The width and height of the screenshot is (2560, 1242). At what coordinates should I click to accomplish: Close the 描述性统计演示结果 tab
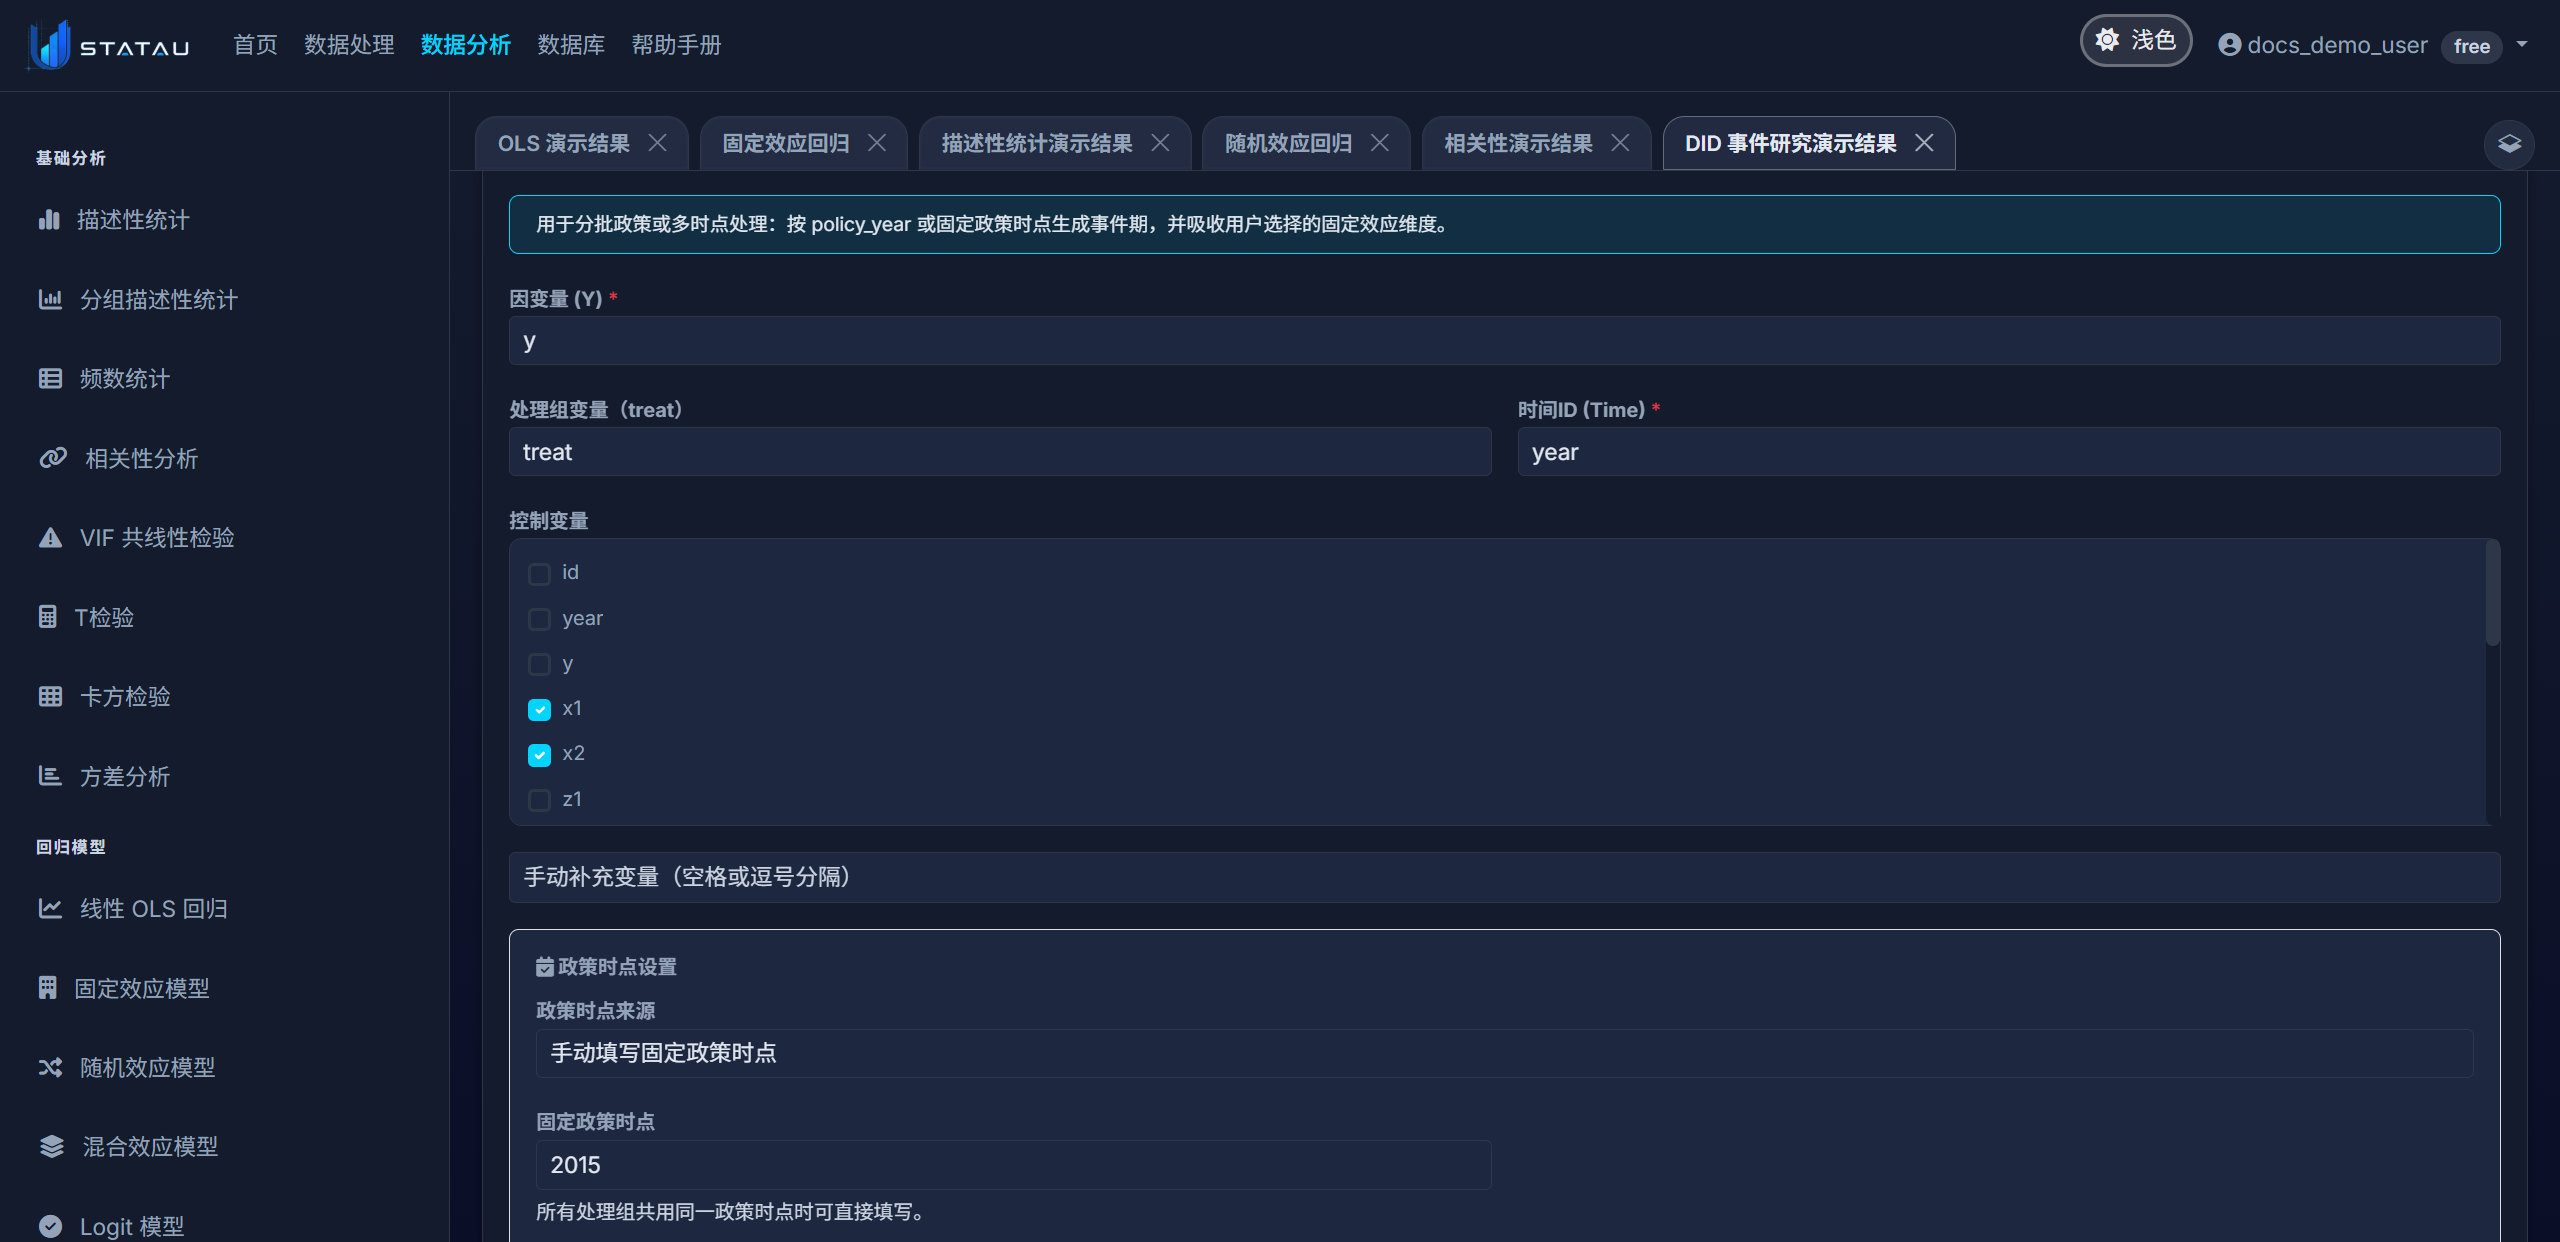pyautogui.click(x=1160, y=143)
